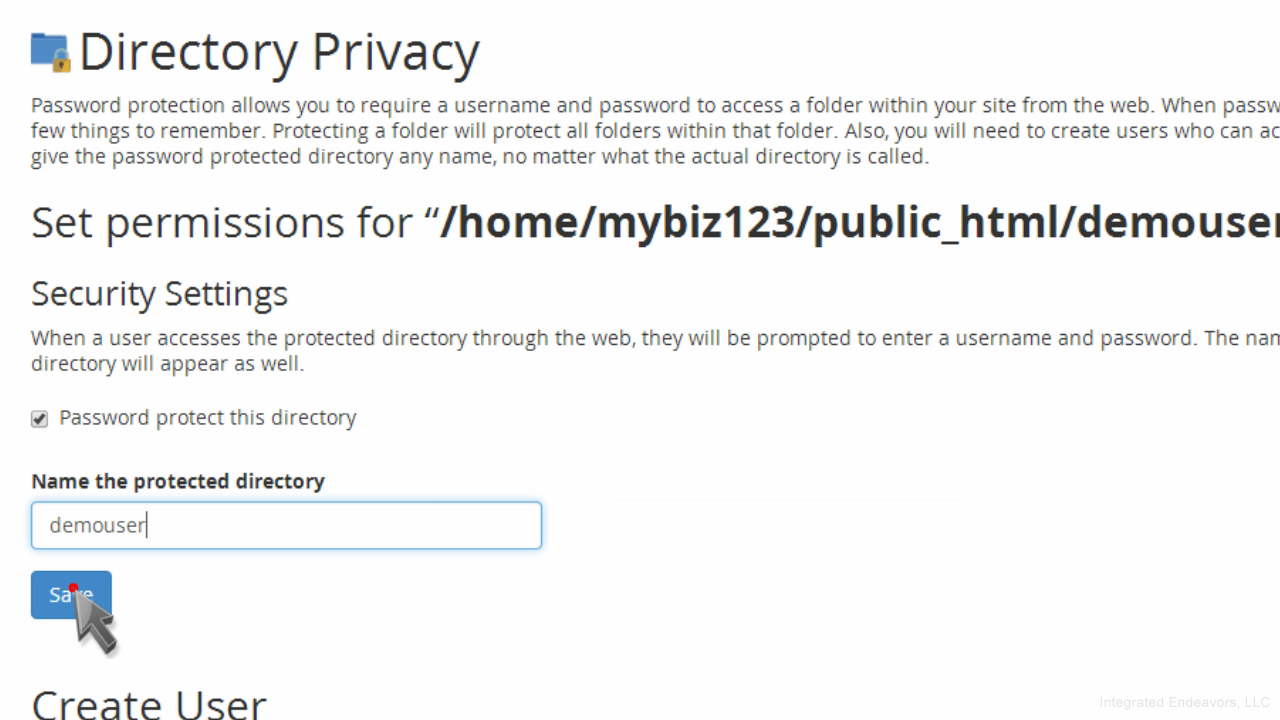Screen dimensions: 1280x720
Task: Uncheck Password protect this directory checkbox
Action: point(40,419)
